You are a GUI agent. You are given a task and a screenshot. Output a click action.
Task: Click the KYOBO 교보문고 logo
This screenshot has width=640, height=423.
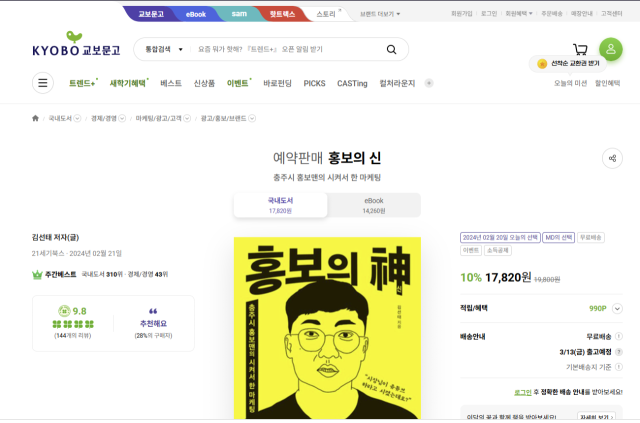tap(76, 44)
